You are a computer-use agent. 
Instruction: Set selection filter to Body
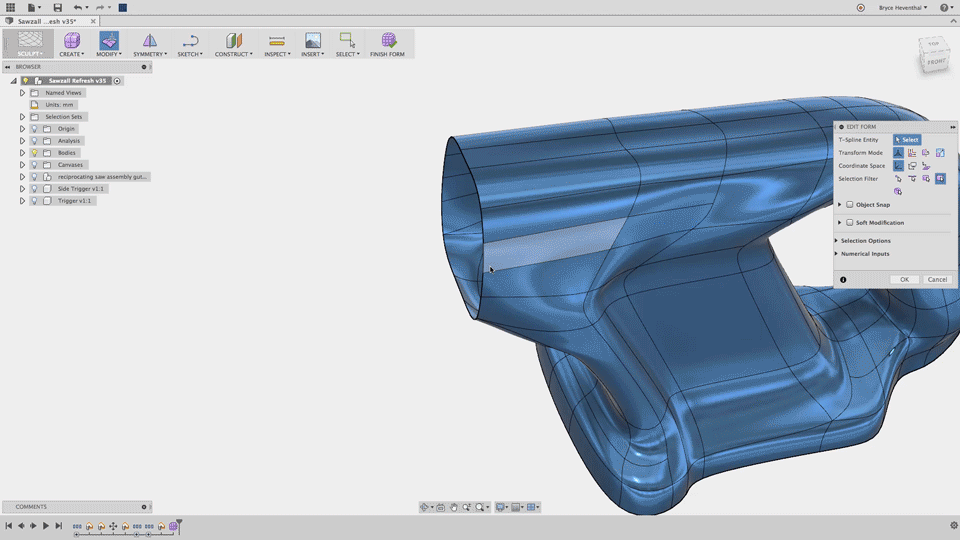click(898, 192)
